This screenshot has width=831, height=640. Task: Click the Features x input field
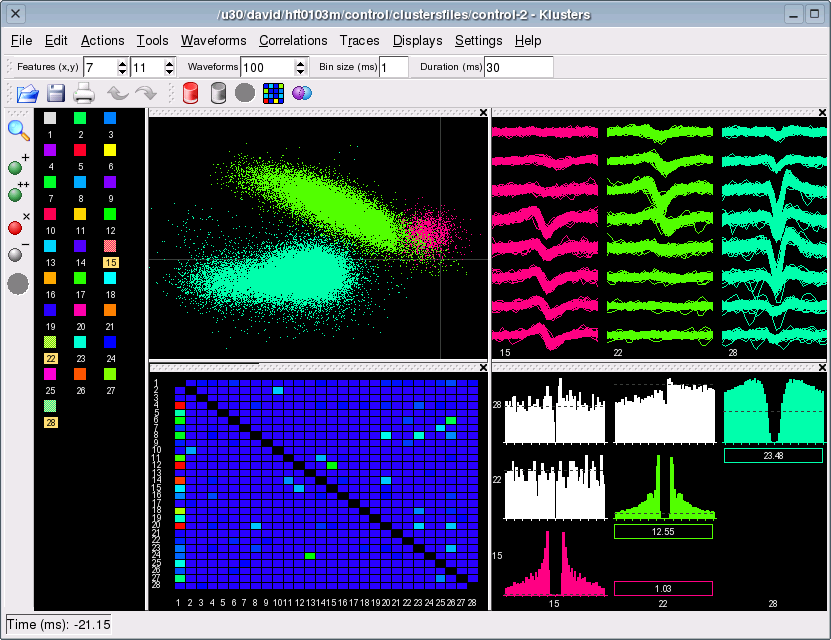coord(100,67)
